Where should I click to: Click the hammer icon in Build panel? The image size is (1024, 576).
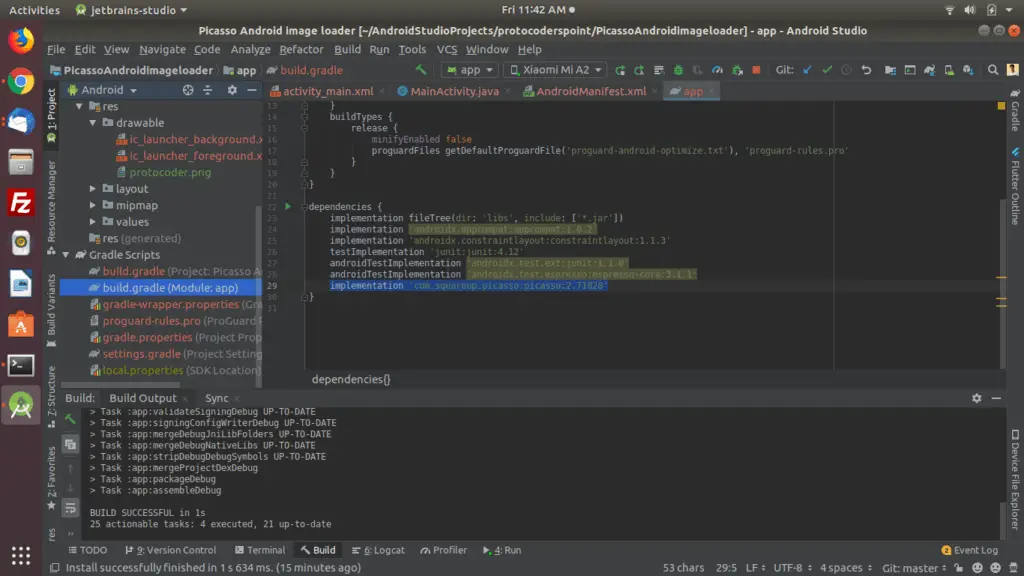[x=70, y=419]
